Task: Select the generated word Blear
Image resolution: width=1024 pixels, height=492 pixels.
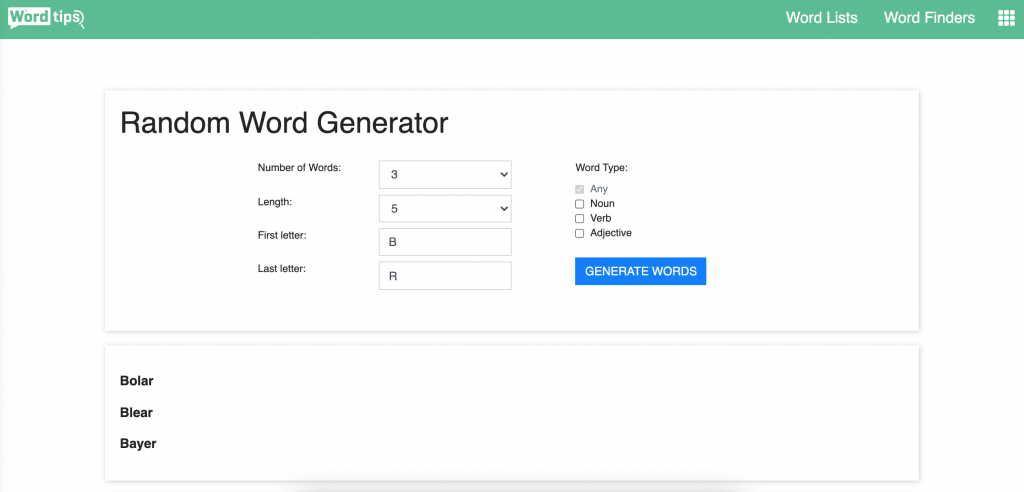Action: click(x=136, y=412)
